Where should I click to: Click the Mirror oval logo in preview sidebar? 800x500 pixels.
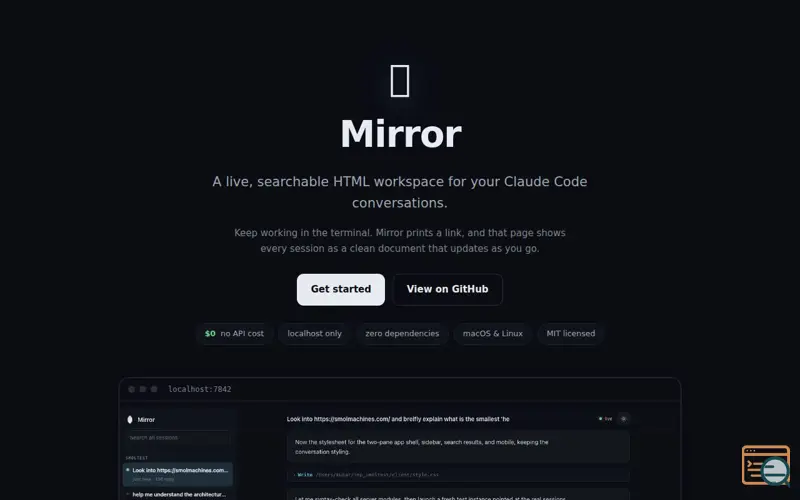tap(130, 419)
